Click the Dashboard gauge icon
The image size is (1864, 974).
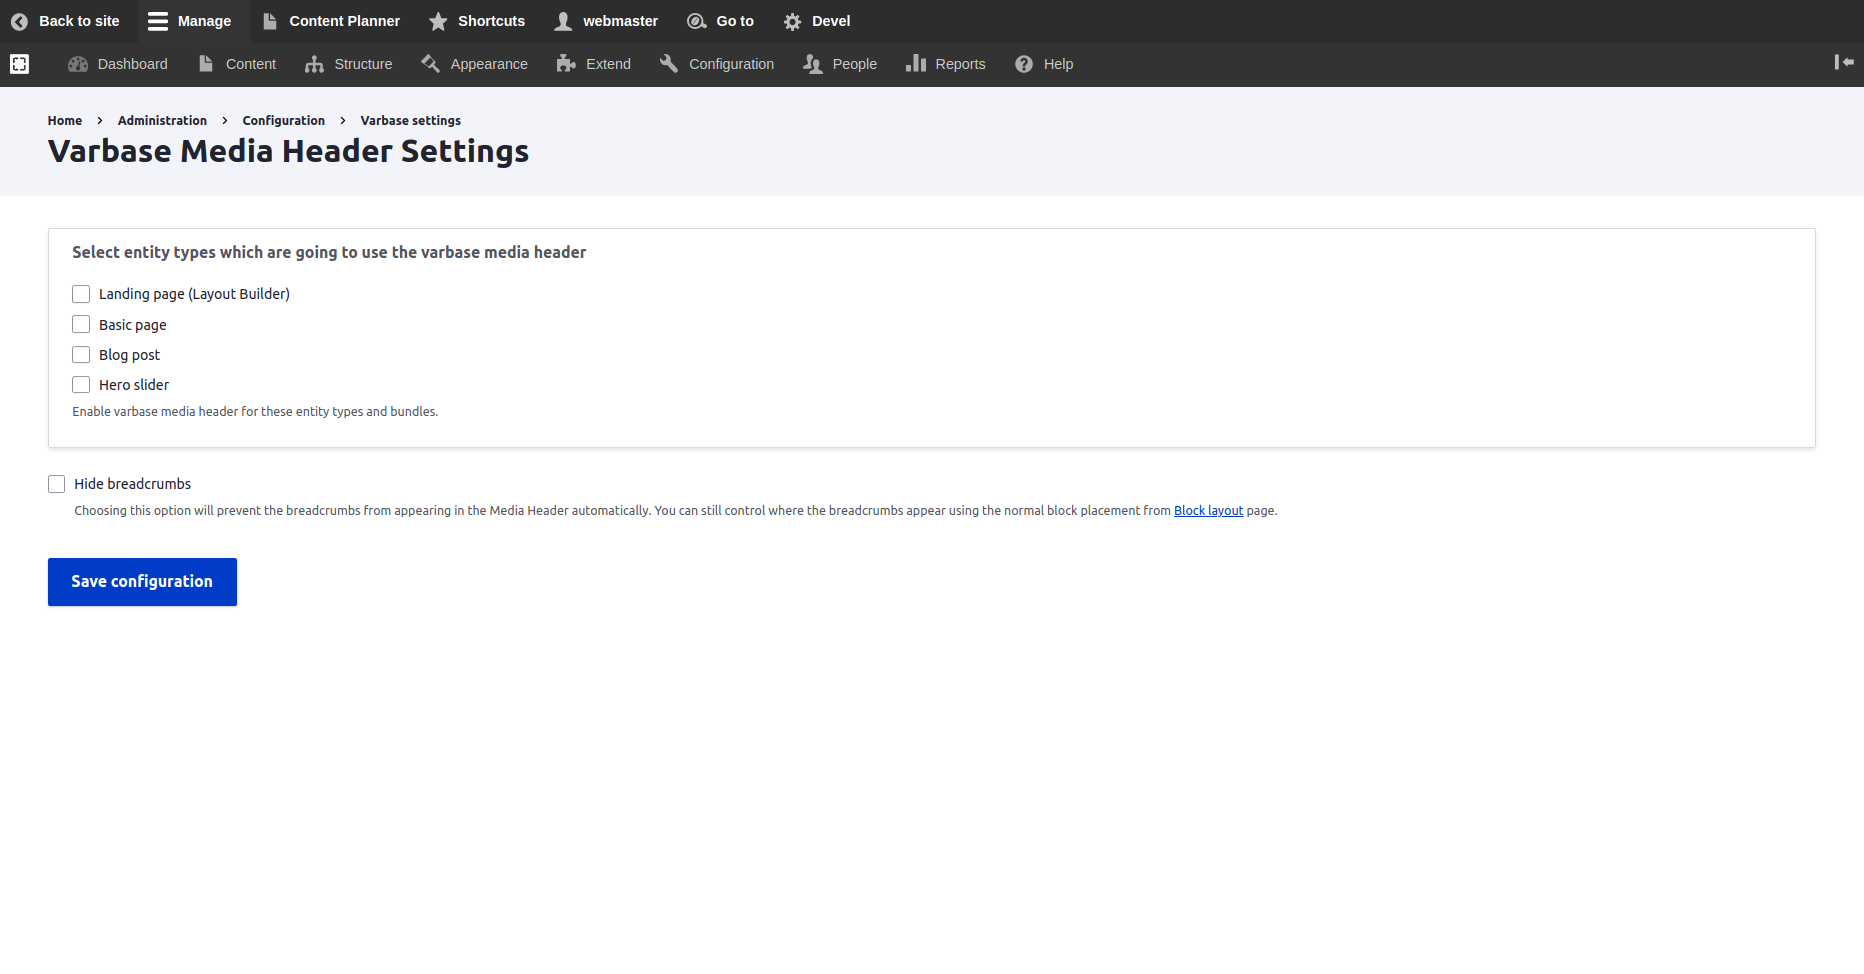click(x=78, y=64)
